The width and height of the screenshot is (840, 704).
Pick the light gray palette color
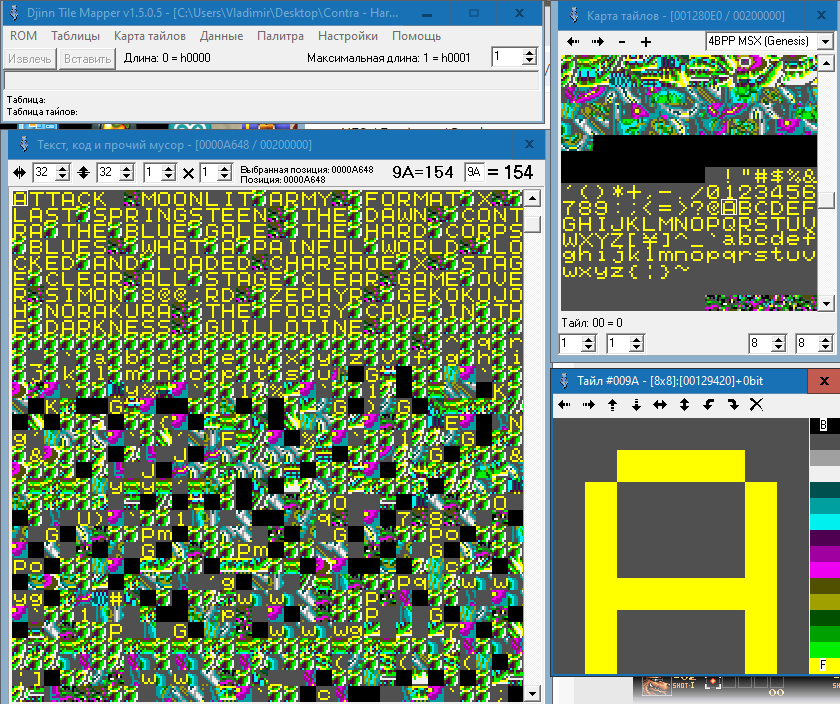pos(824,458)
